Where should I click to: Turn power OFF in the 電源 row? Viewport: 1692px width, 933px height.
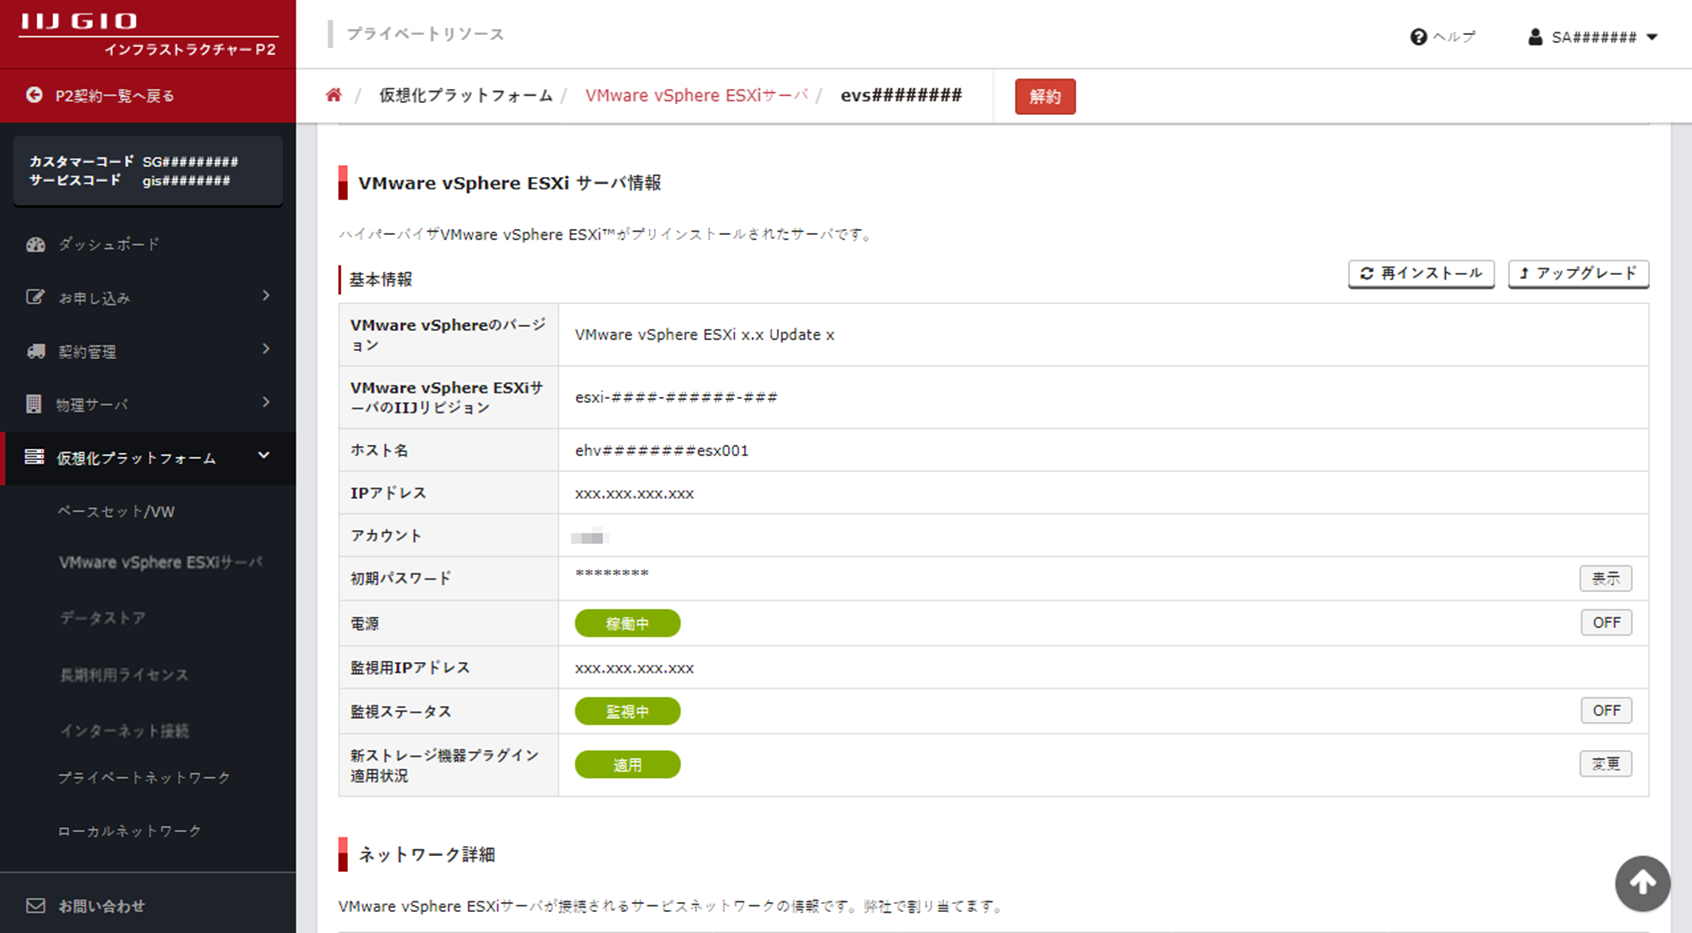1606,622
